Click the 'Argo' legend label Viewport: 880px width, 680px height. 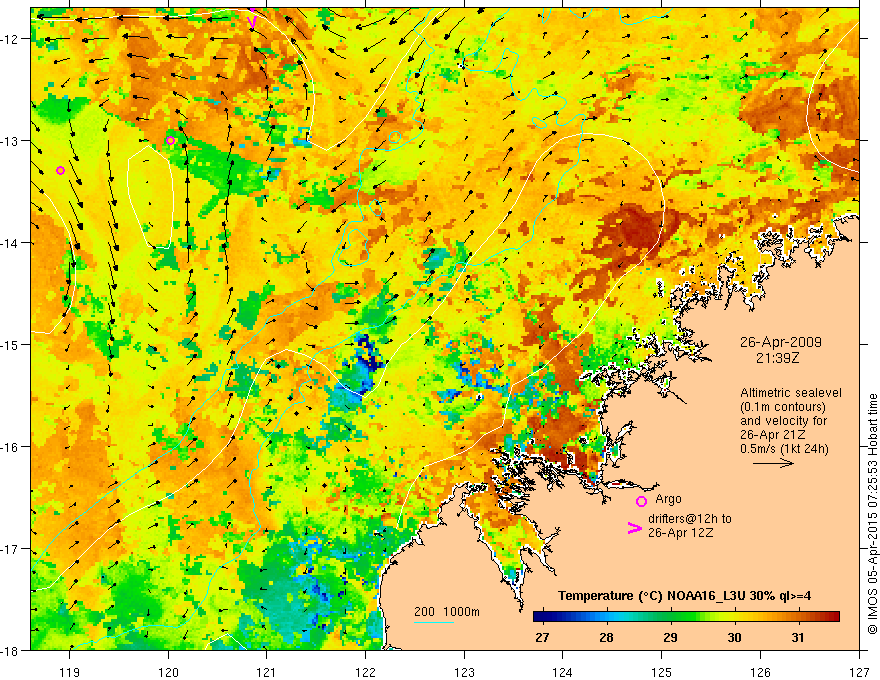668,499
